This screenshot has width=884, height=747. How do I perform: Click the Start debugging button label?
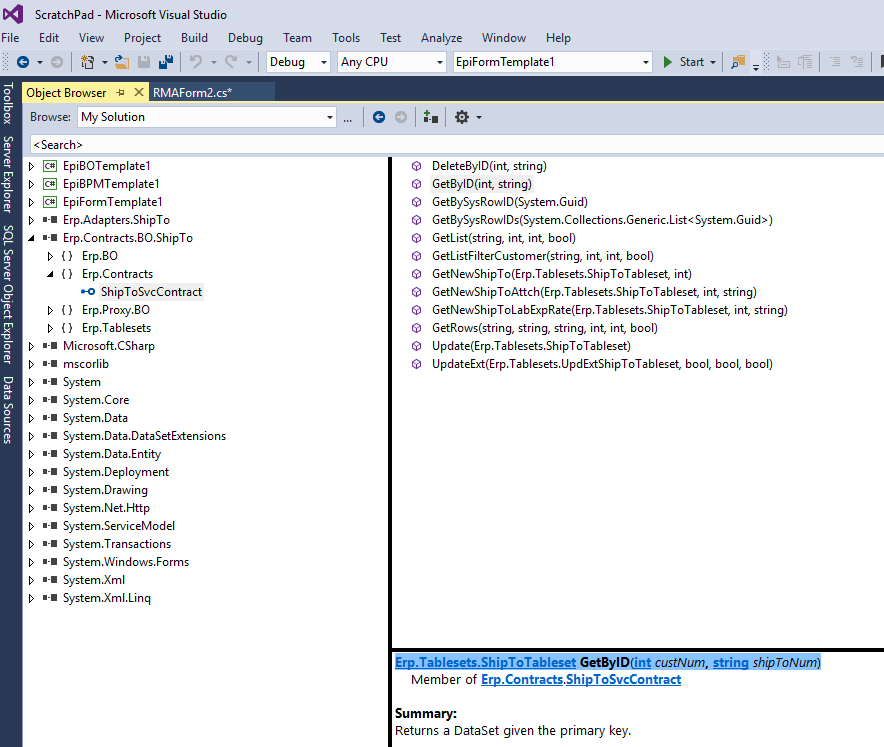point(692,62)
